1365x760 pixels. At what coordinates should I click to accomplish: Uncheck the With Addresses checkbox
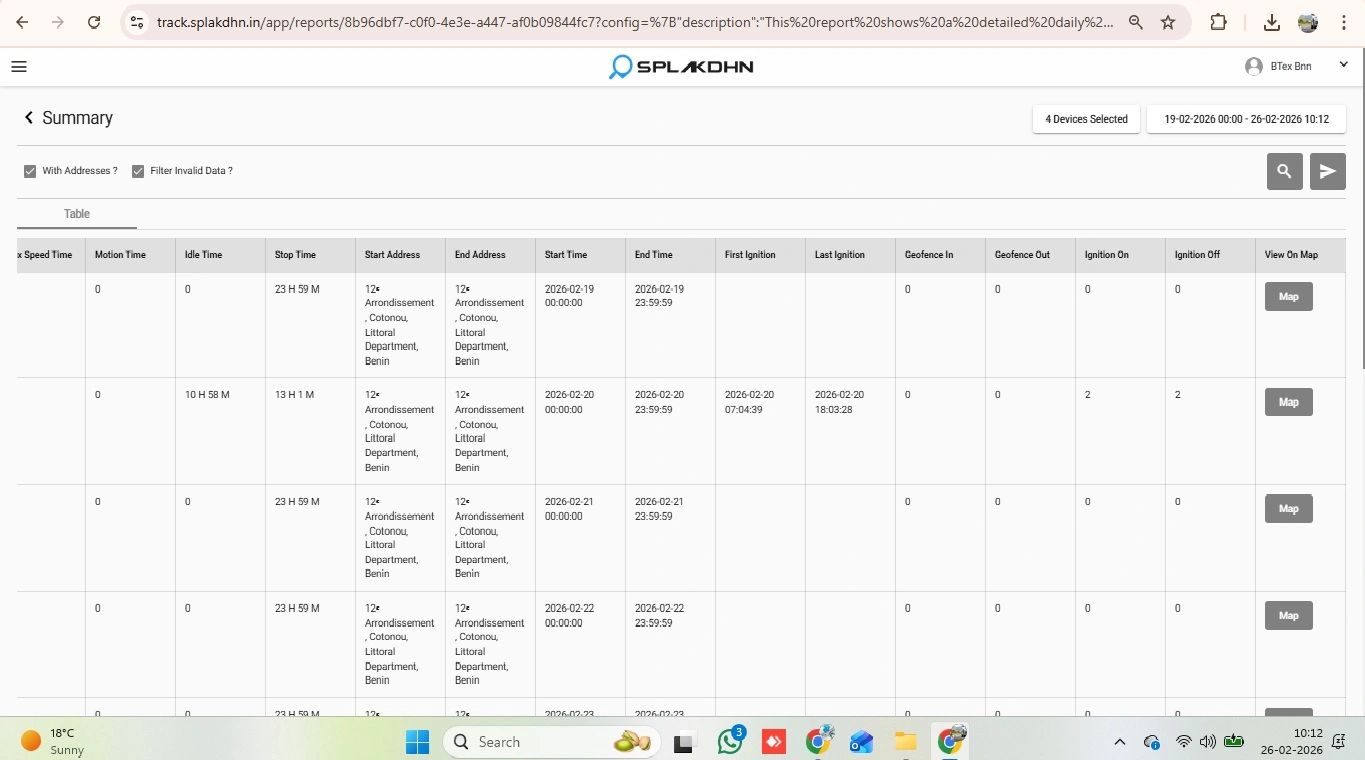30,171
